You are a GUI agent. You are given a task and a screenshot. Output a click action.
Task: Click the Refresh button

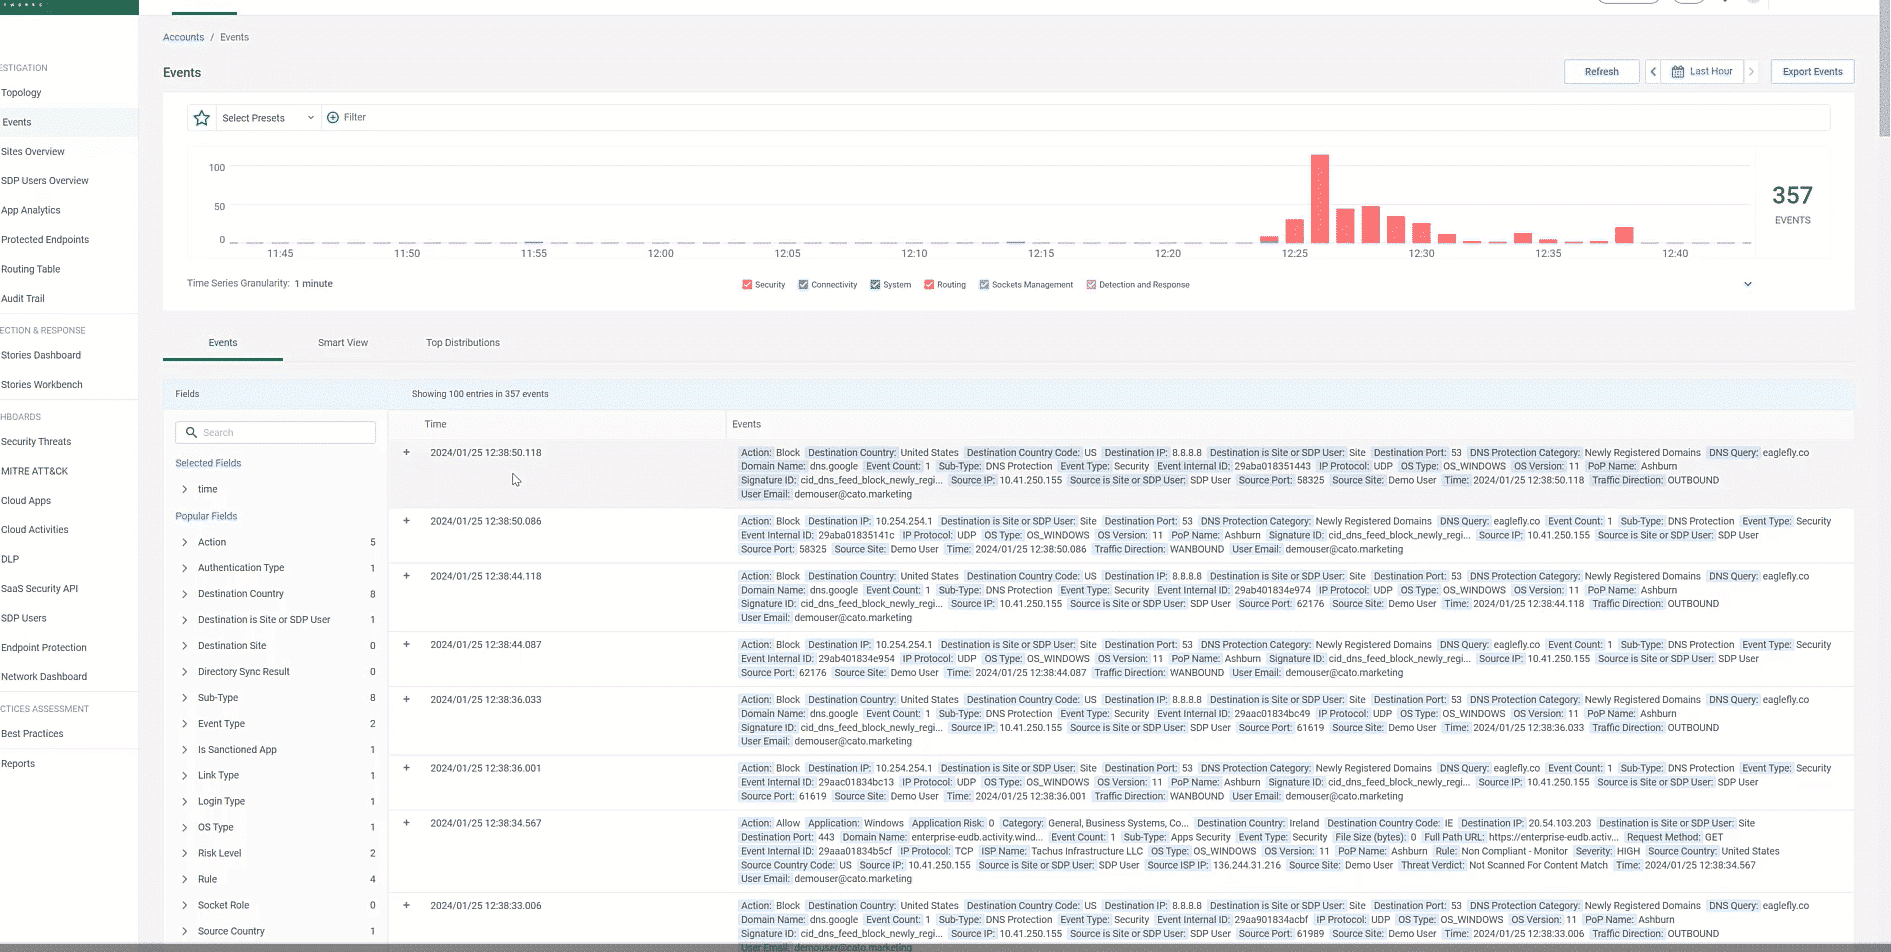(1601, 72)
